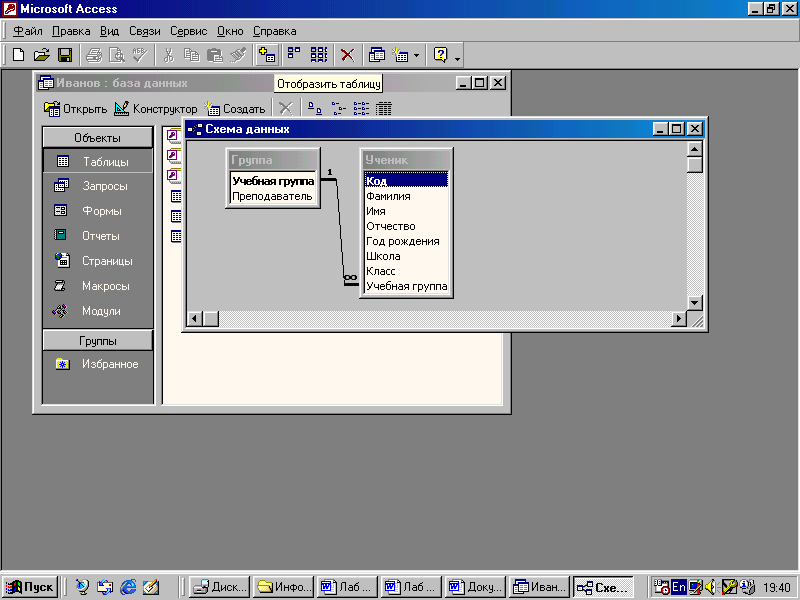Select Страницы in the objects bar

98,261
